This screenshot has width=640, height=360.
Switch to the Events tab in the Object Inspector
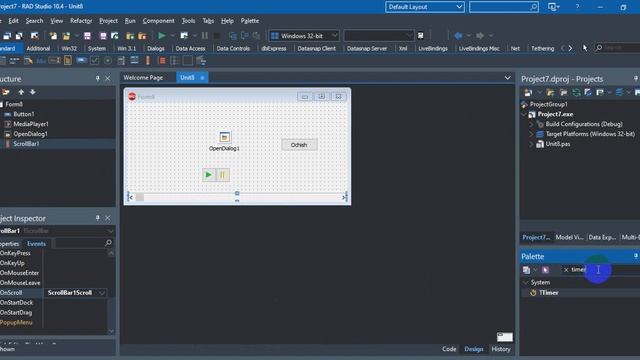tap(36, 244)
